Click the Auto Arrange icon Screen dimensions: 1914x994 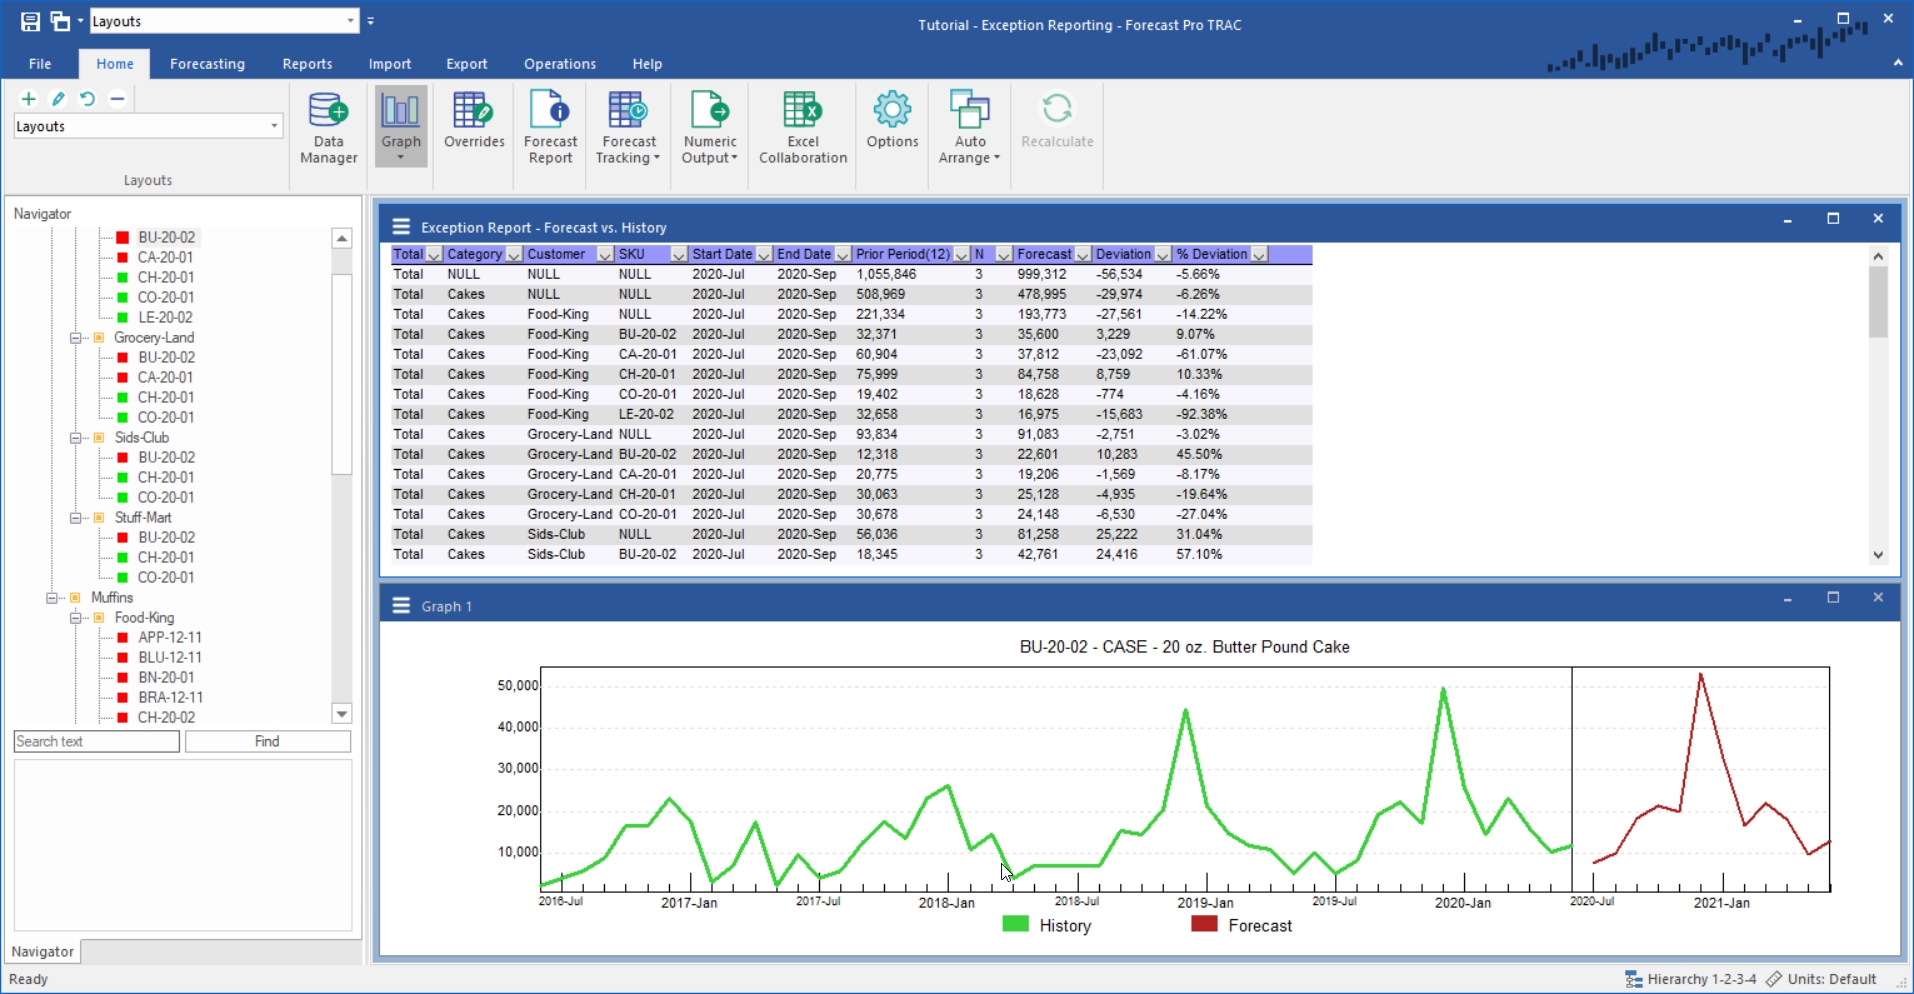(x=969, y=111)
